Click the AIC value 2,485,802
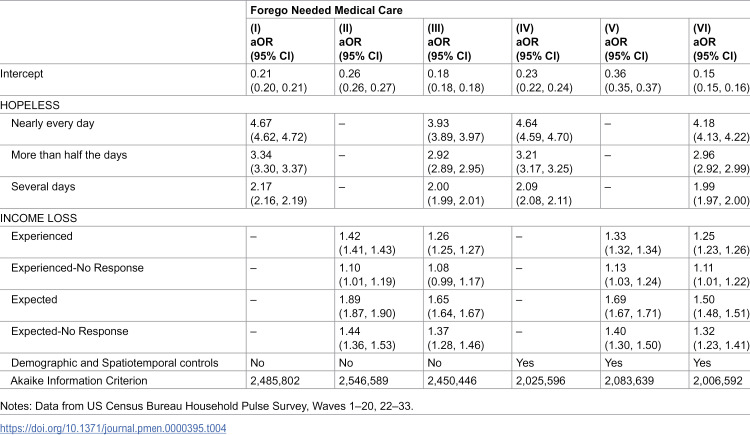750x435 pixels. pyautogui.click(x=275, y=381)
